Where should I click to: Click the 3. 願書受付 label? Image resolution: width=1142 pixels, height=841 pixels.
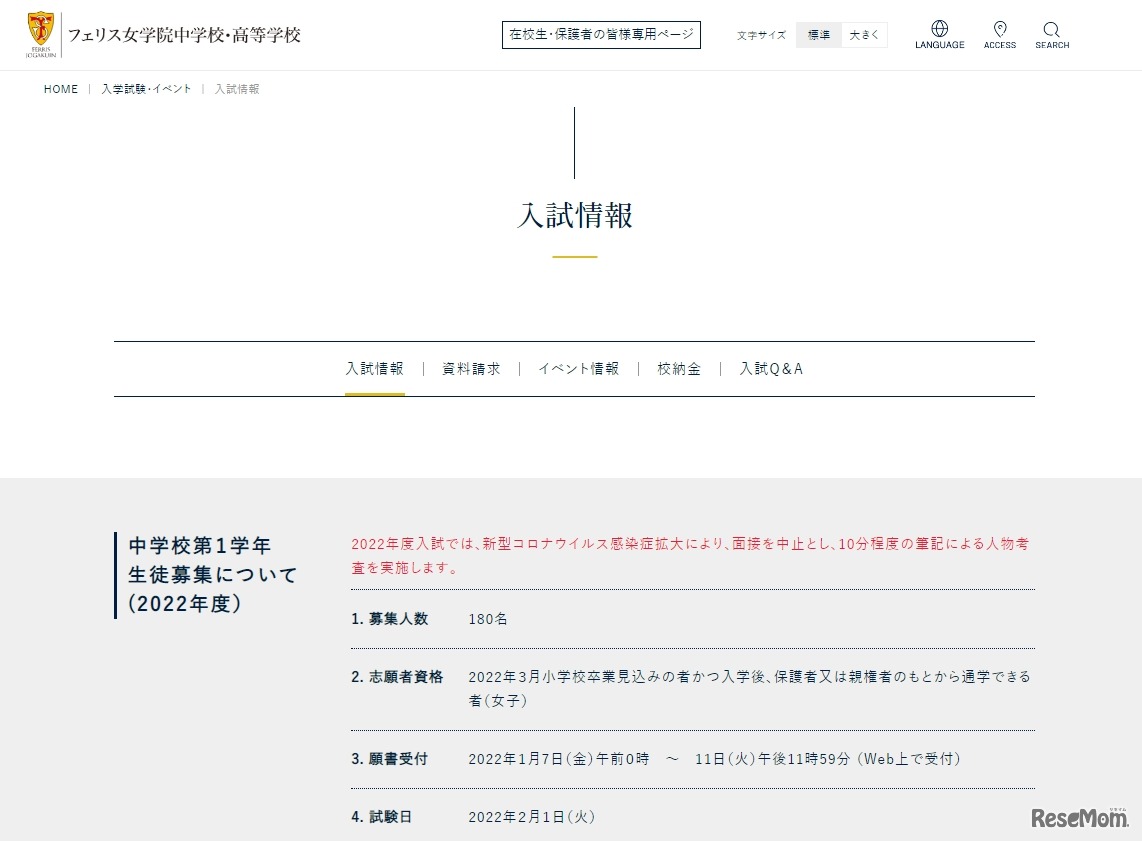[x=390, y=759]
